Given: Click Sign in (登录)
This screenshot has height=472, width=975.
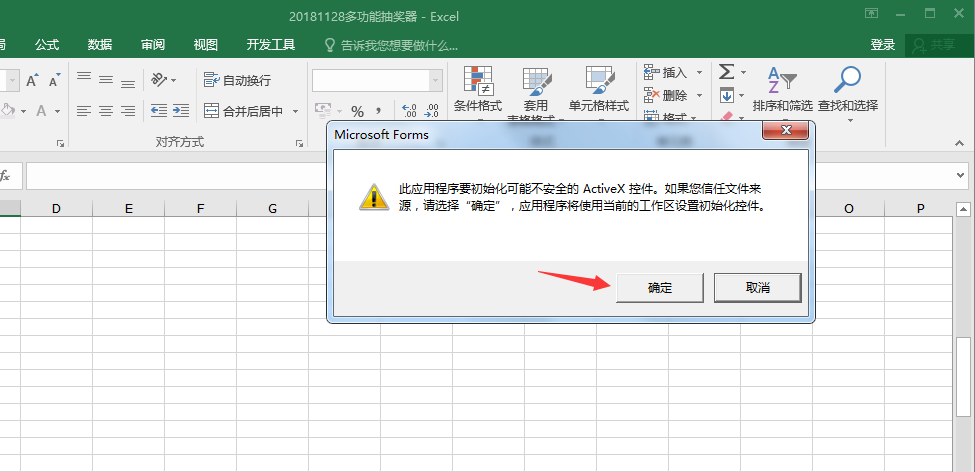Looking at the screenshot, I should point(882,45).
